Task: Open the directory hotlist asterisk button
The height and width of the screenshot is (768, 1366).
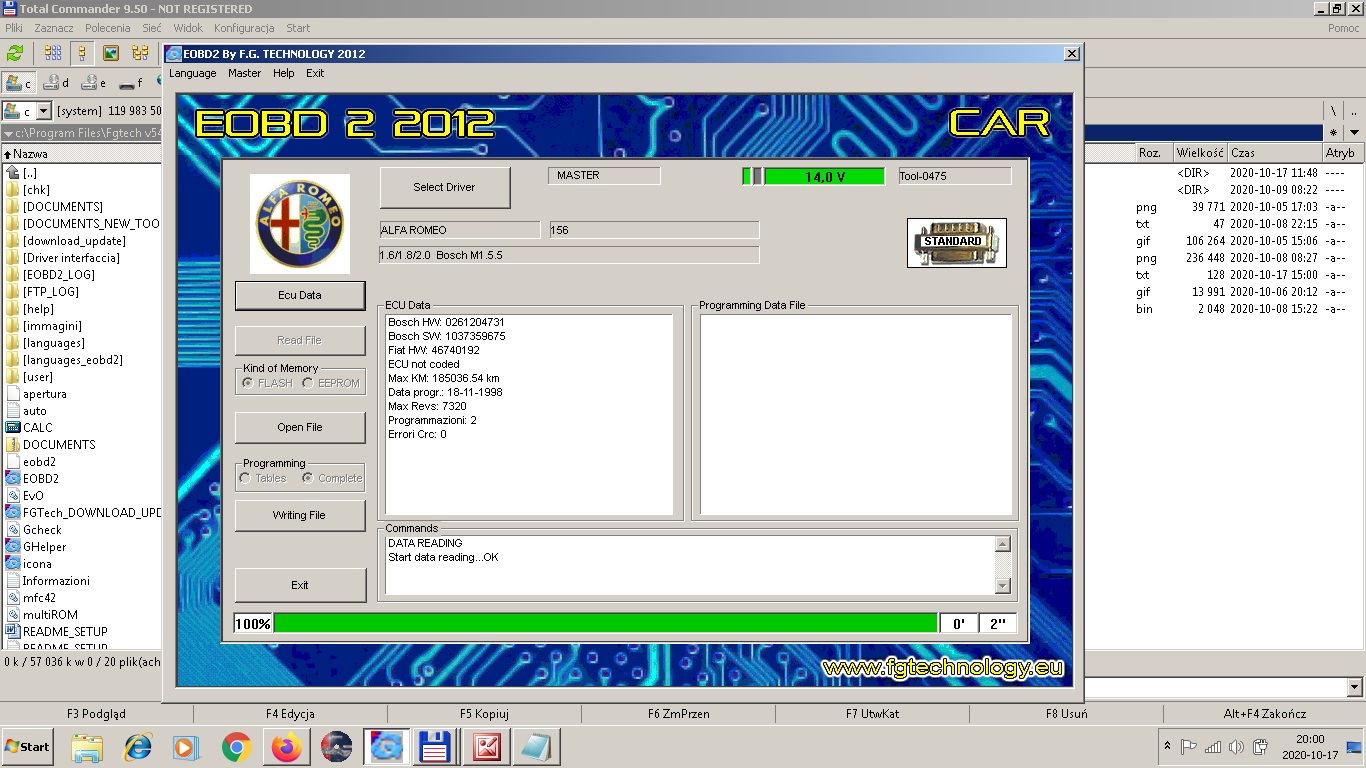Action: [x=1333, y=132]
